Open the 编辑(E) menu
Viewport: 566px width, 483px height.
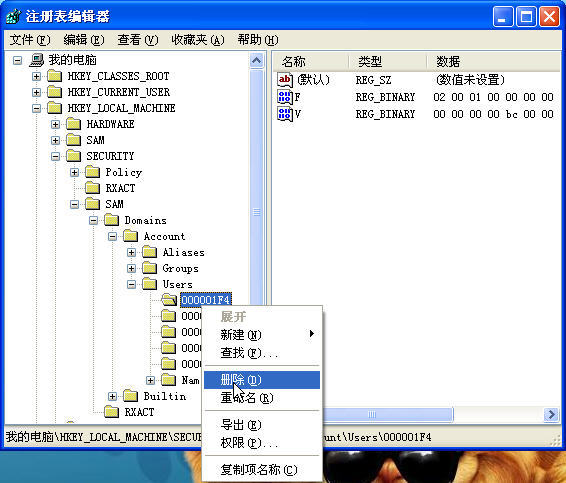click(x=84, y=40)
